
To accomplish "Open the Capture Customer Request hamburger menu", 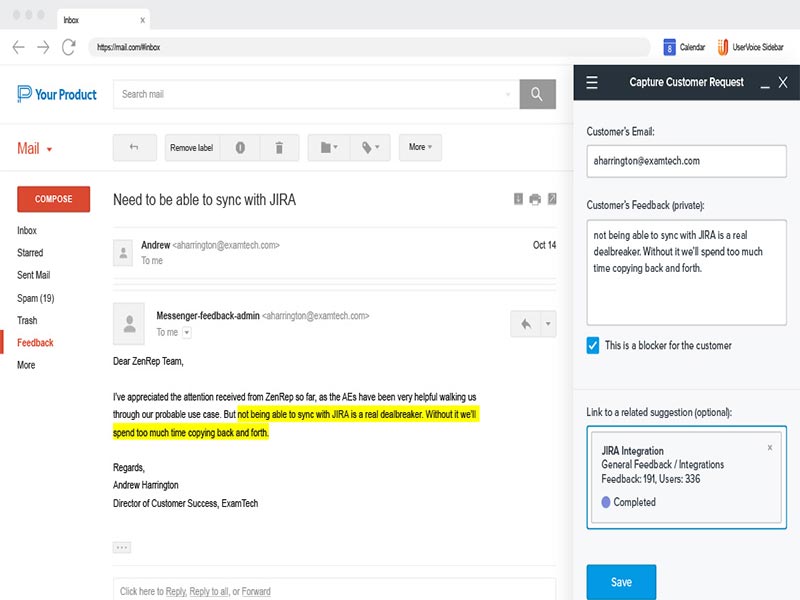I will click(592, 82).
